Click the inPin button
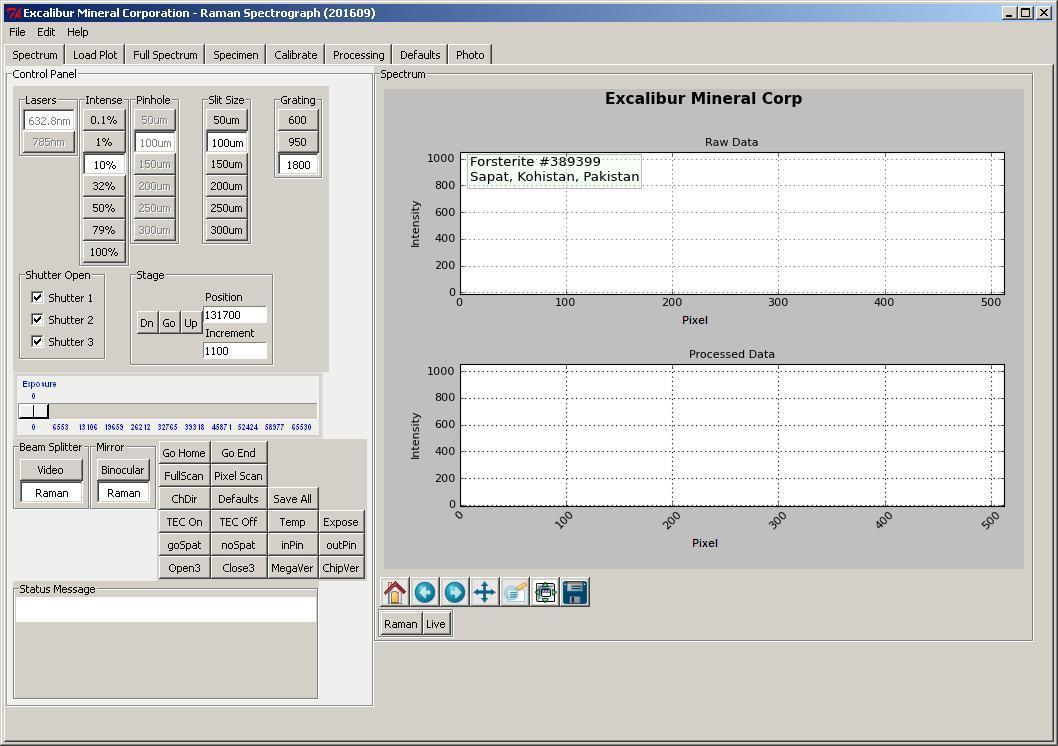Viewport: 1058px width, 746px height. [x=292, y=544]
